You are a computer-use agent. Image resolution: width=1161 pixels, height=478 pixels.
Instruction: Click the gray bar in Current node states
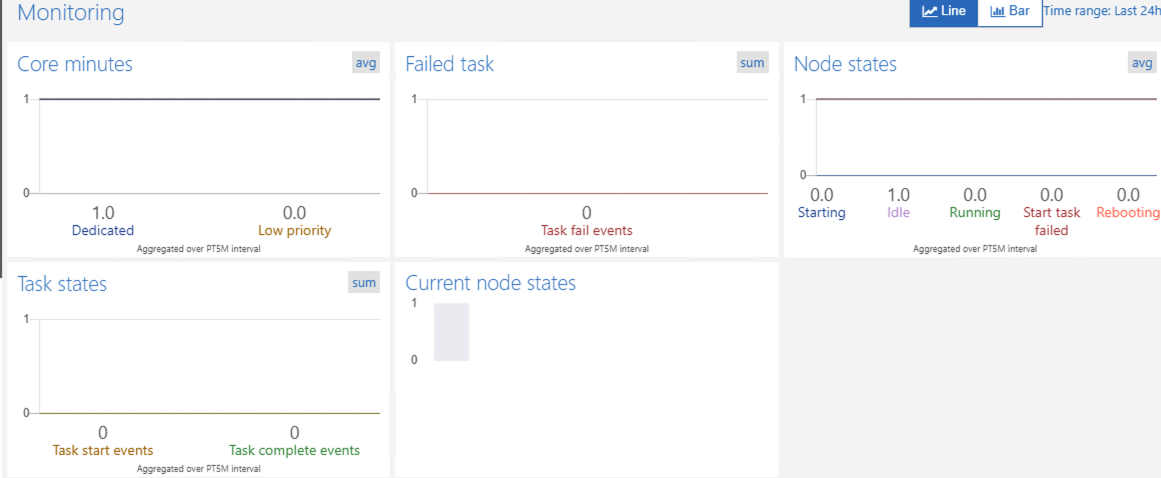pyautogui.click(x=451, y=332)
